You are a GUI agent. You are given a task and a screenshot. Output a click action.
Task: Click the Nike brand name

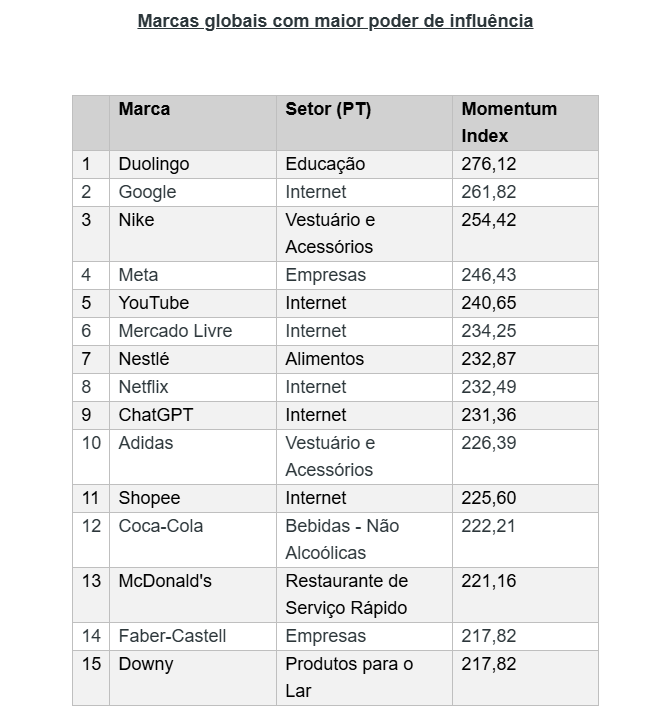point(137,220)
